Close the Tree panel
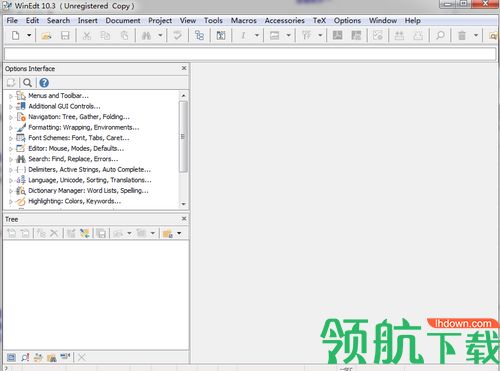The image size is (500, 371). point(184,219)
